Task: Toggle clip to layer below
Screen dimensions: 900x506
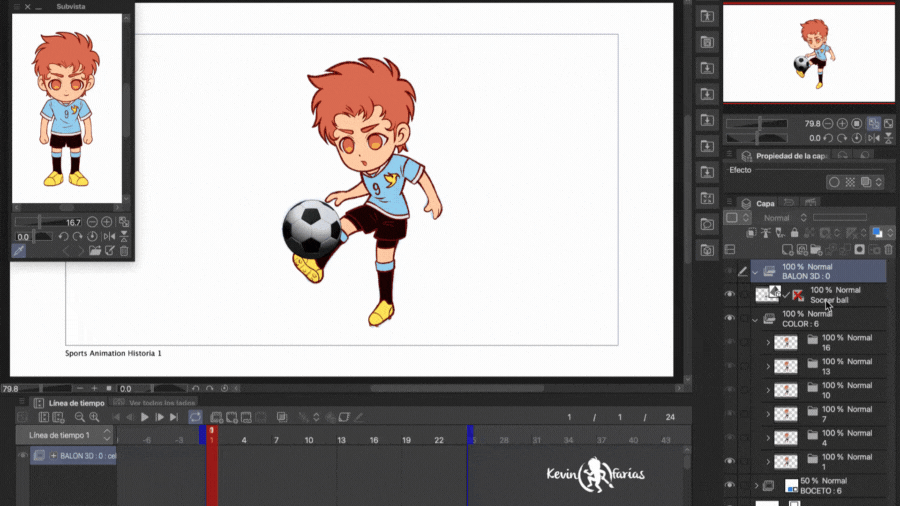Action: [x=751, y=233]
